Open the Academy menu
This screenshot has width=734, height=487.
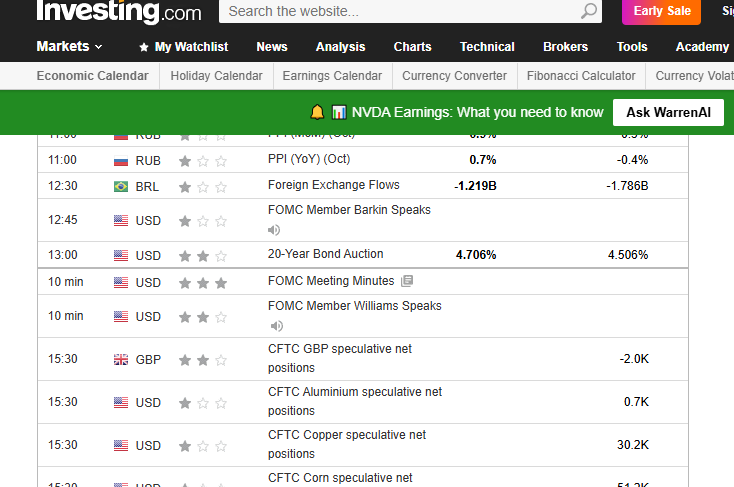[x=702, y=47]
